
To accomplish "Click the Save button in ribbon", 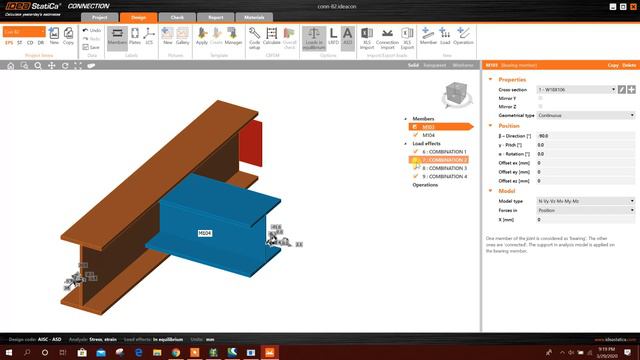I will click(x=91, y=47).
